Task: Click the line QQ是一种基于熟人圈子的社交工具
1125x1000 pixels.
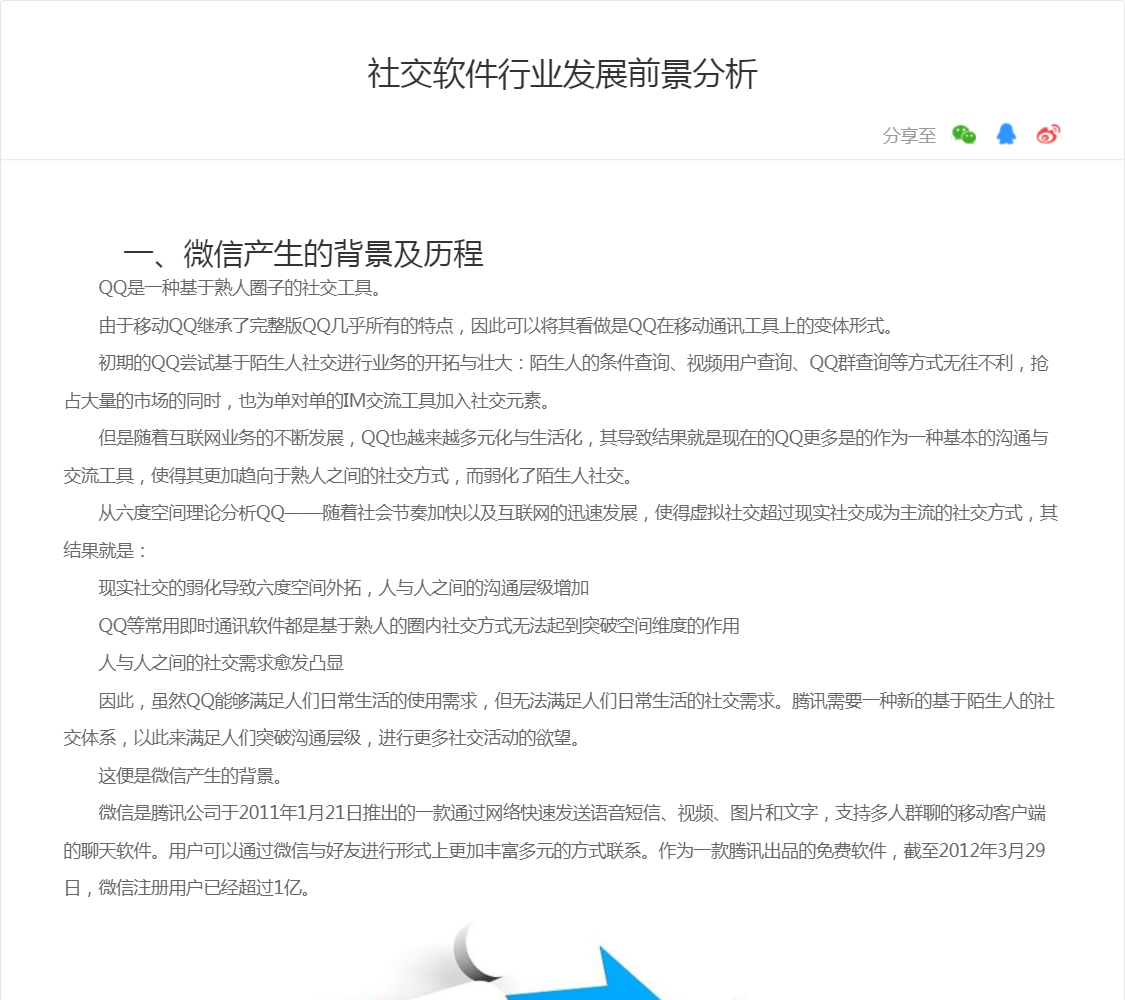Action: coord(240,288)
